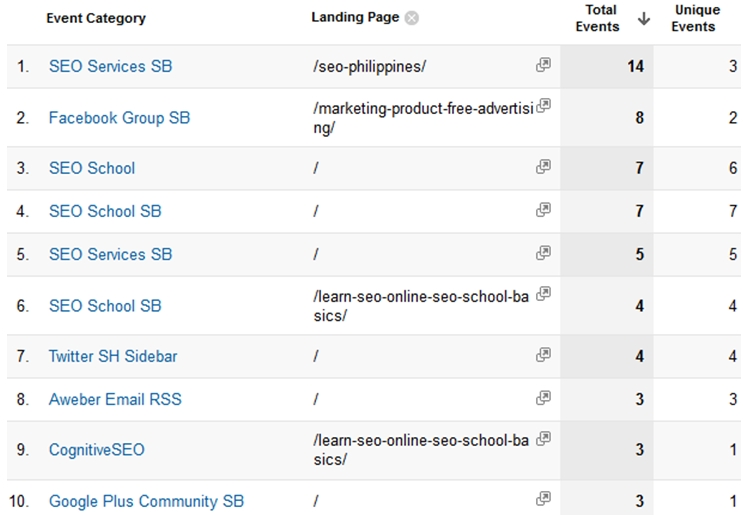This screenshot has height=515, width=743.
Task: Sort by Unique Events column header
Action: (696, 18)
